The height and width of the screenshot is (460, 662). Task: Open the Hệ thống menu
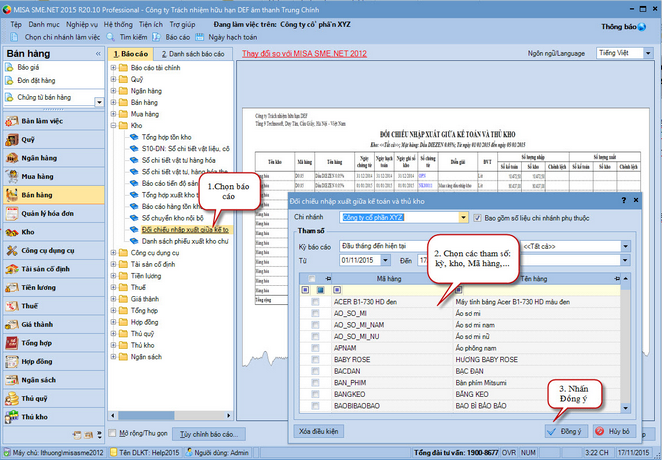pyautogui.click(x=118, y=24)
